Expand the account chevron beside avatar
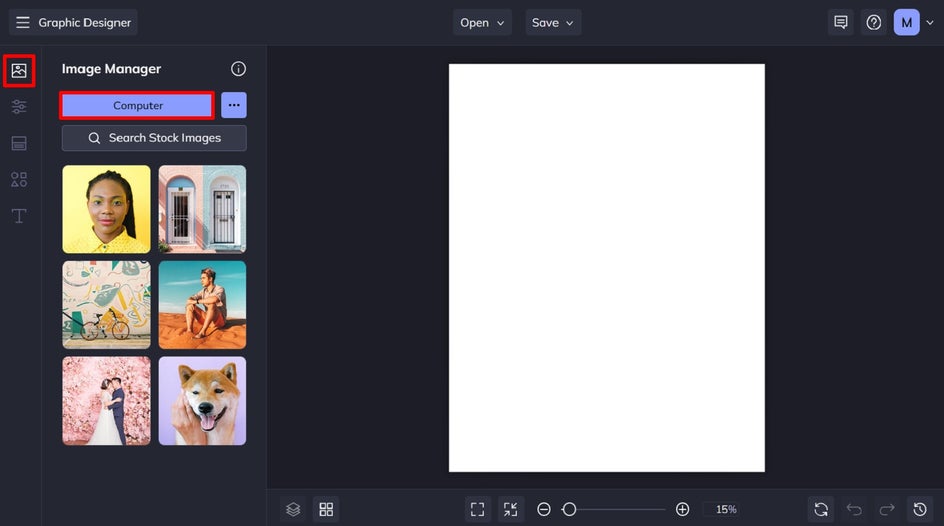944x526 pixels. coord(930,23)
